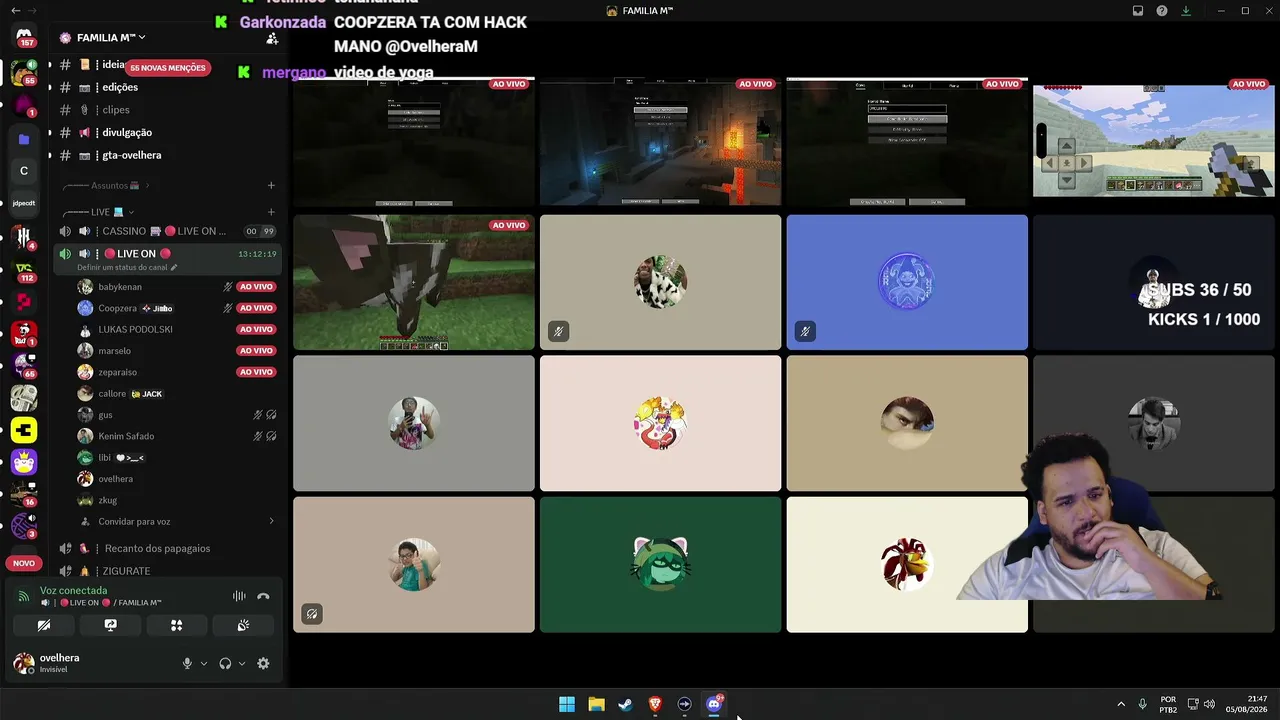Open Brave browser from the taskbar
This screenshot has width=1280, height=720.
click(x=655, y=704)
